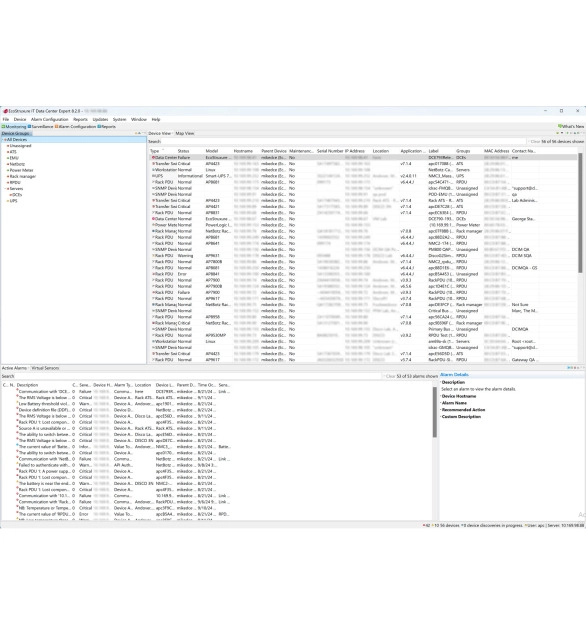This screenshot has height=634, width=586.
Task: Click the Netbotz group status icon
Action: click(8, 164)
